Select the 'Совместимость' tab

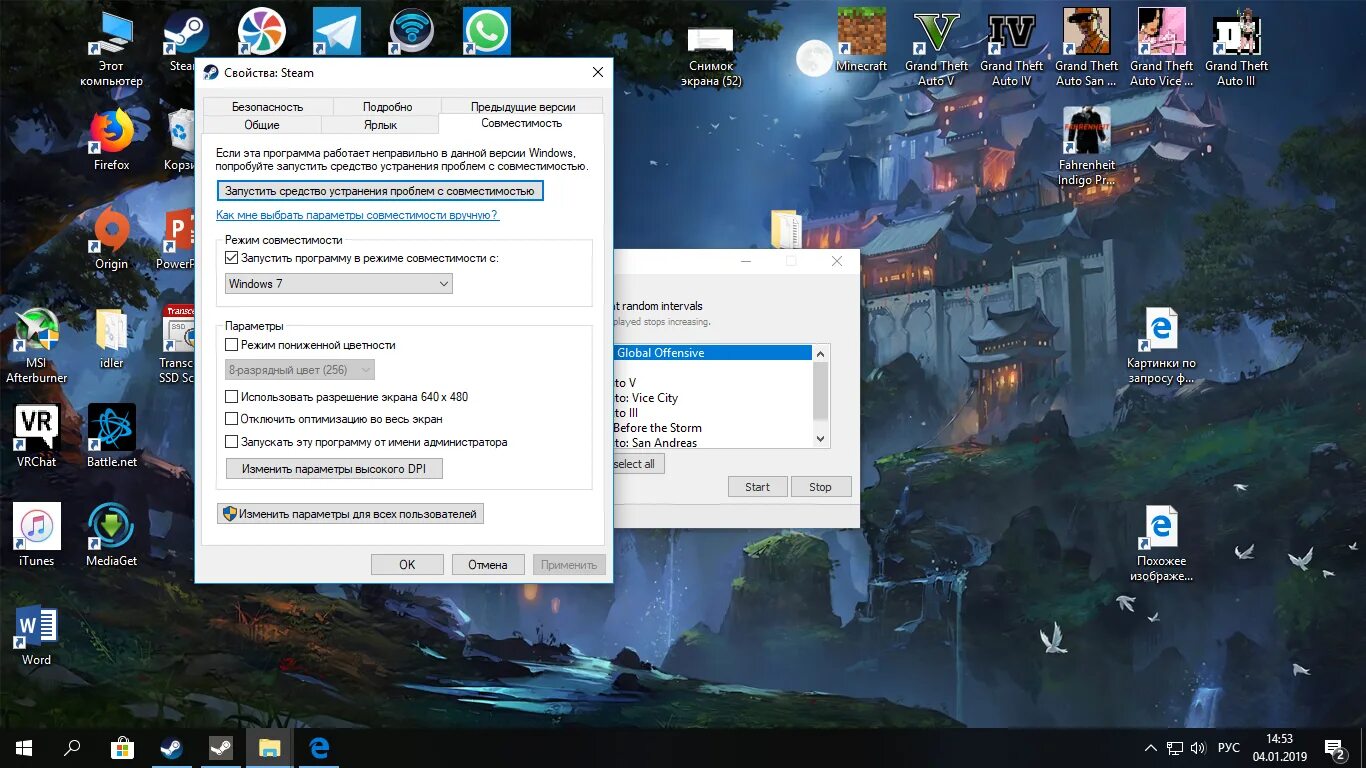[x=521, y=123]
